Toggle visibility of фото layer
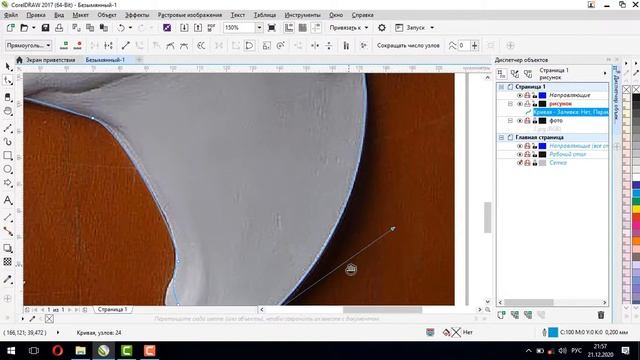The image size is (640, 360). point(520,121)
